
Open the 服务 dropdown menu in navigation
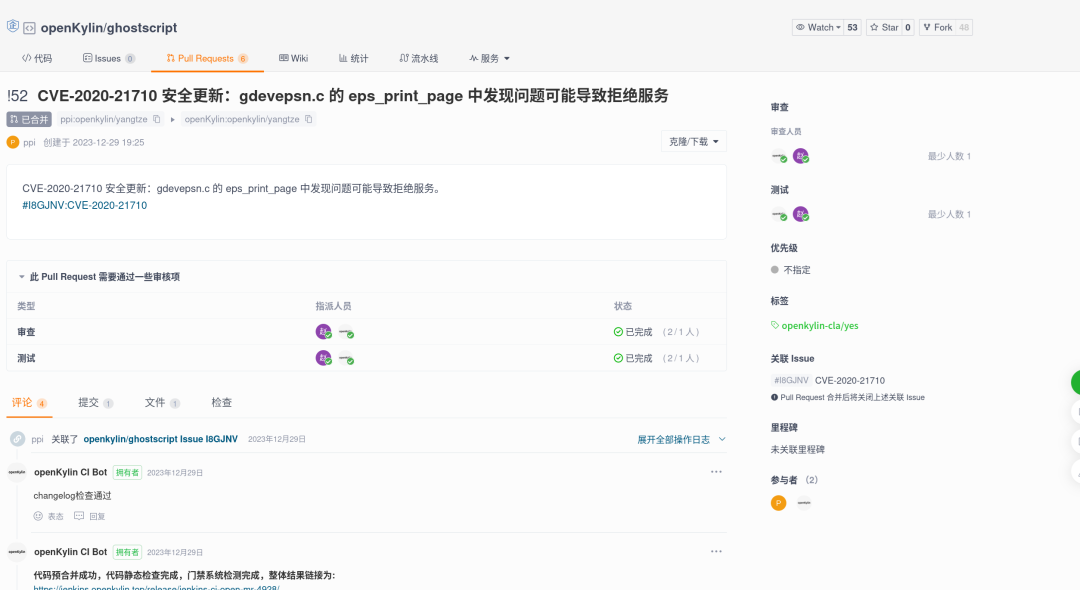point(489,59)
